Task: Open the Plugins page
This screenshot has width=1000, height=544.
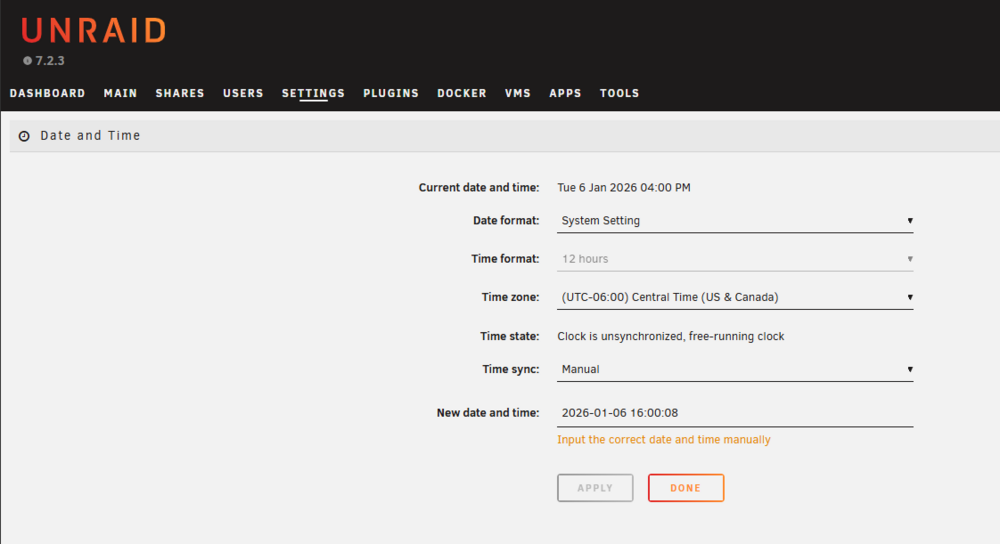Action: (x=391, y=93)
